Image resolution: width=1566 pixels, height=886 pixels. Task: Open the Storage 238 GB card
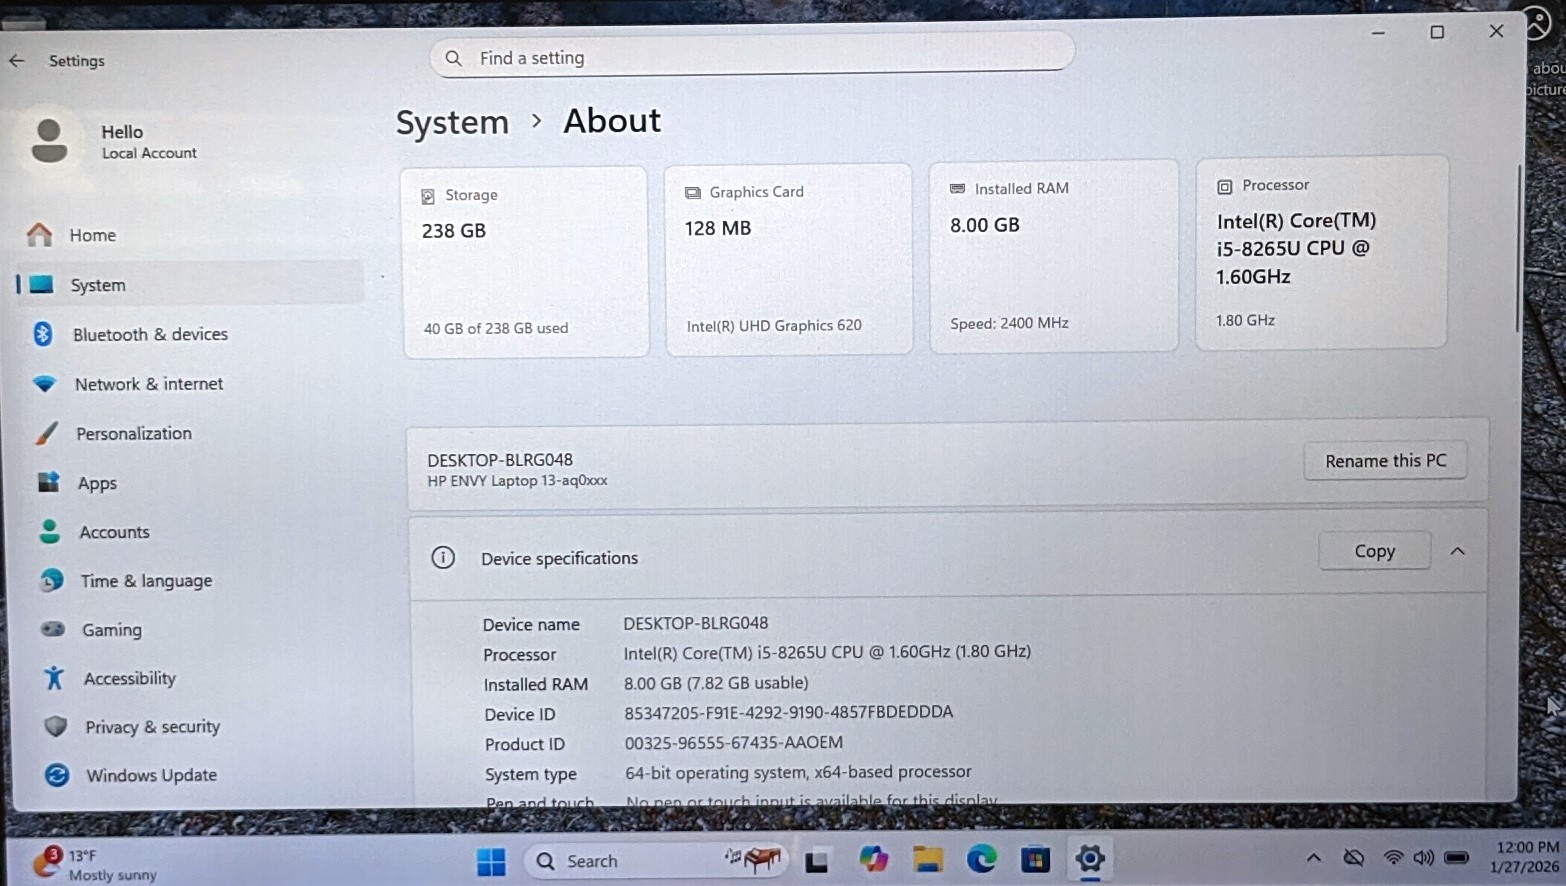[x=525, y=262]
